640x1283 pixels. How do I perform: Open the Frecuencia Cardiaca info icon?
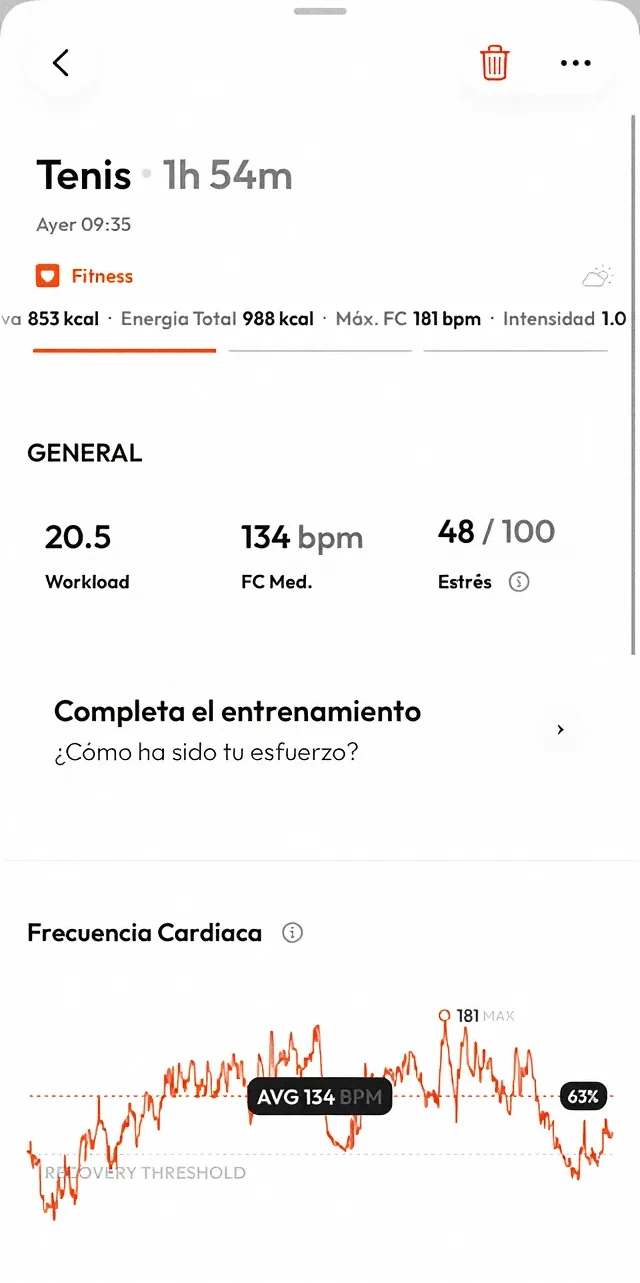pyautogui.click(x=292, y=933)
